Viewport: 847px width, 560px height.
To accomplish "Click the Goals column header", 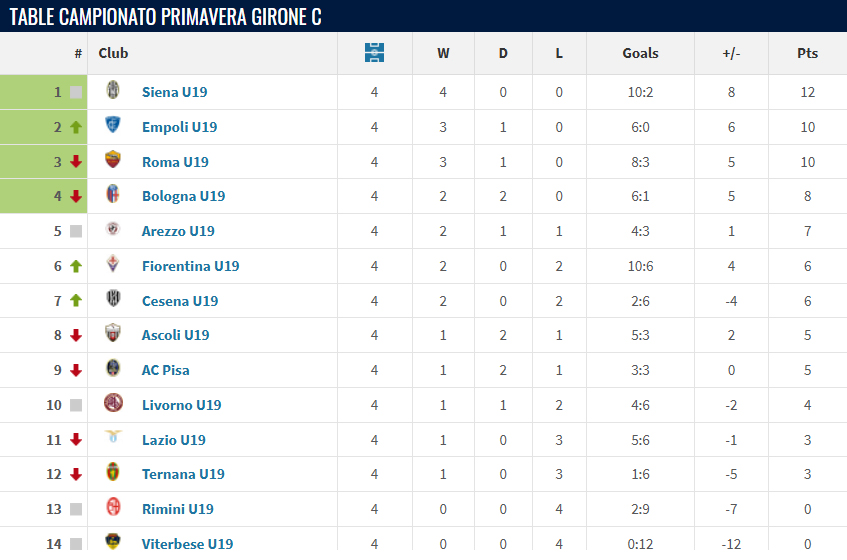I will (640, 53).
